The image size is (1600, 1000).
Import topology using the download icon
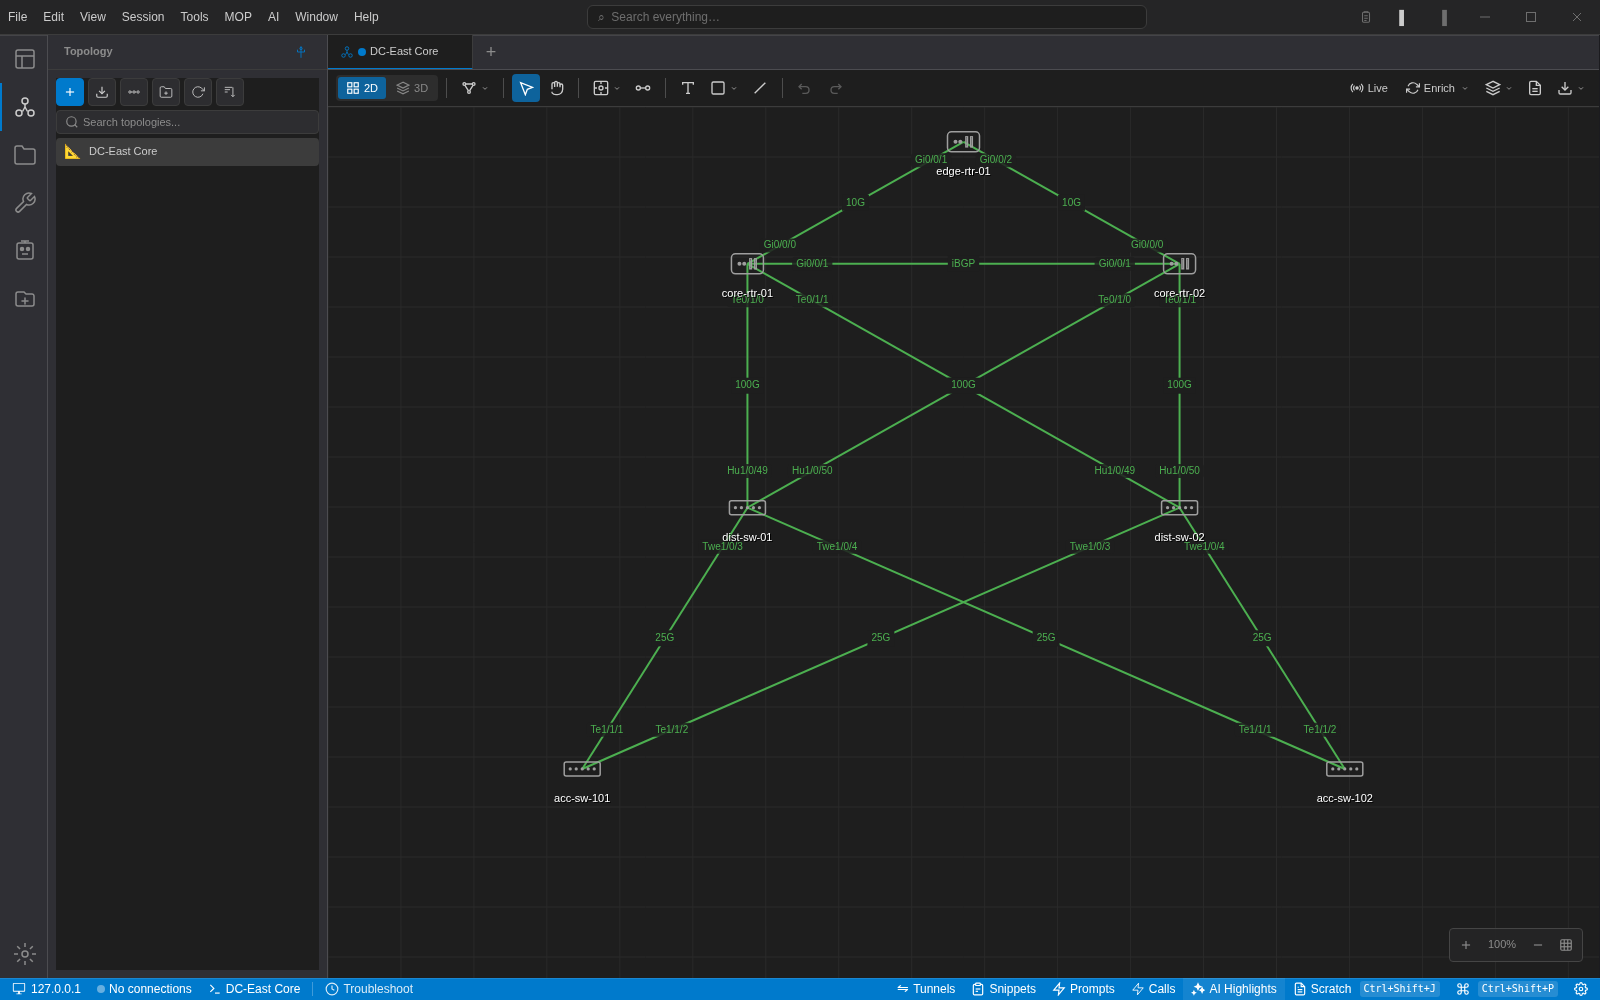point(102,92)
